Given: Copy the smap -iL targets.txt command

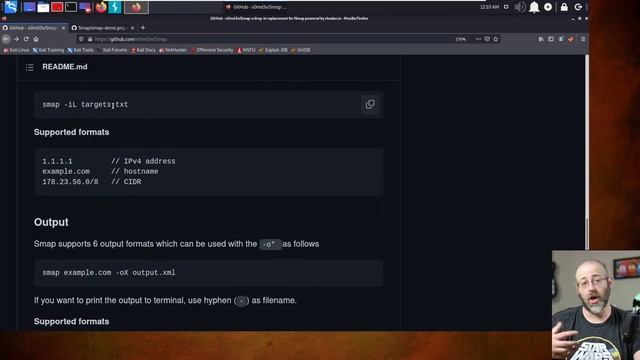Looking at the screenshot, I should (370, 104).
